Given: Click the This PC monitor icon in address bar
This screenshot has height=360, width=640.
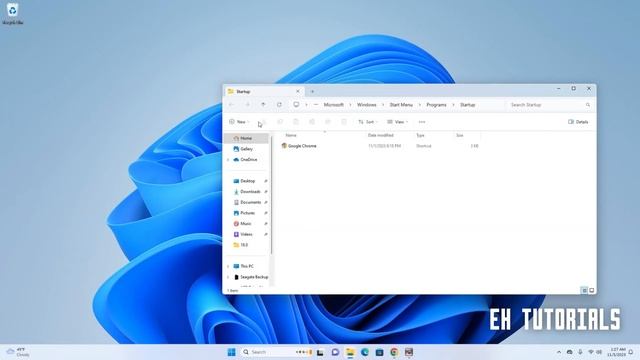Looking at the screenshot, I should pyautogui.click(x=296, y=104).
